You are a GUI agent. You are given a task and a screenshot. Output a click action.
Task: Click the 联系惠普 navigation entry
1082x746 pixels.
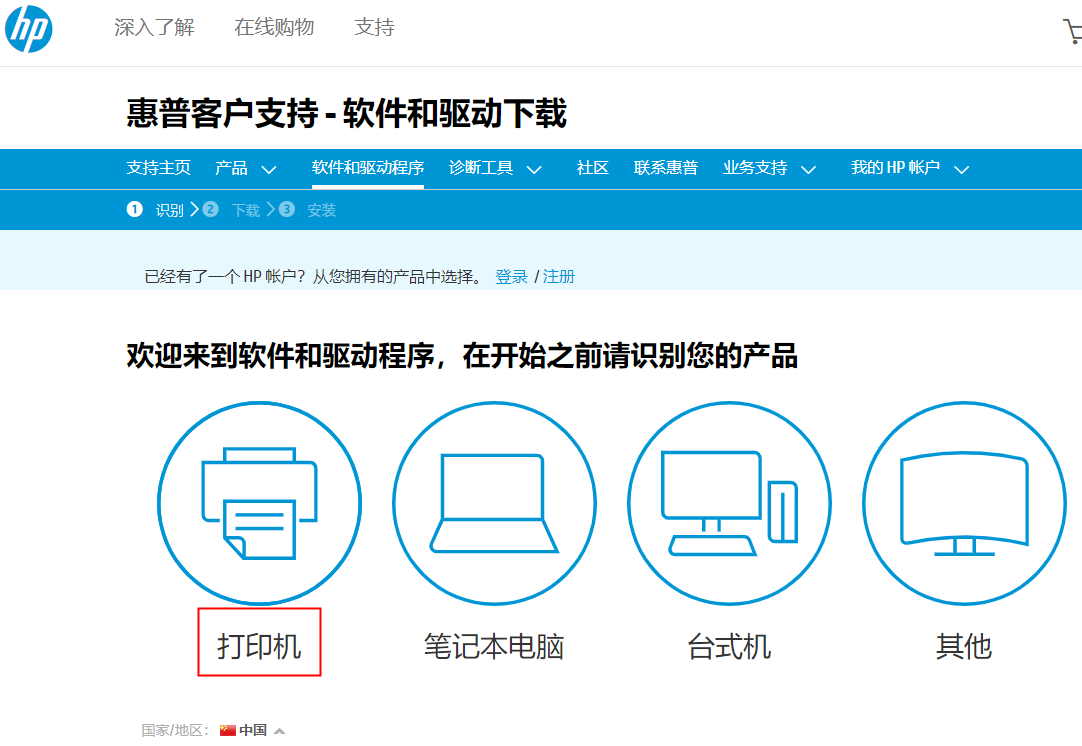point(666,168)
